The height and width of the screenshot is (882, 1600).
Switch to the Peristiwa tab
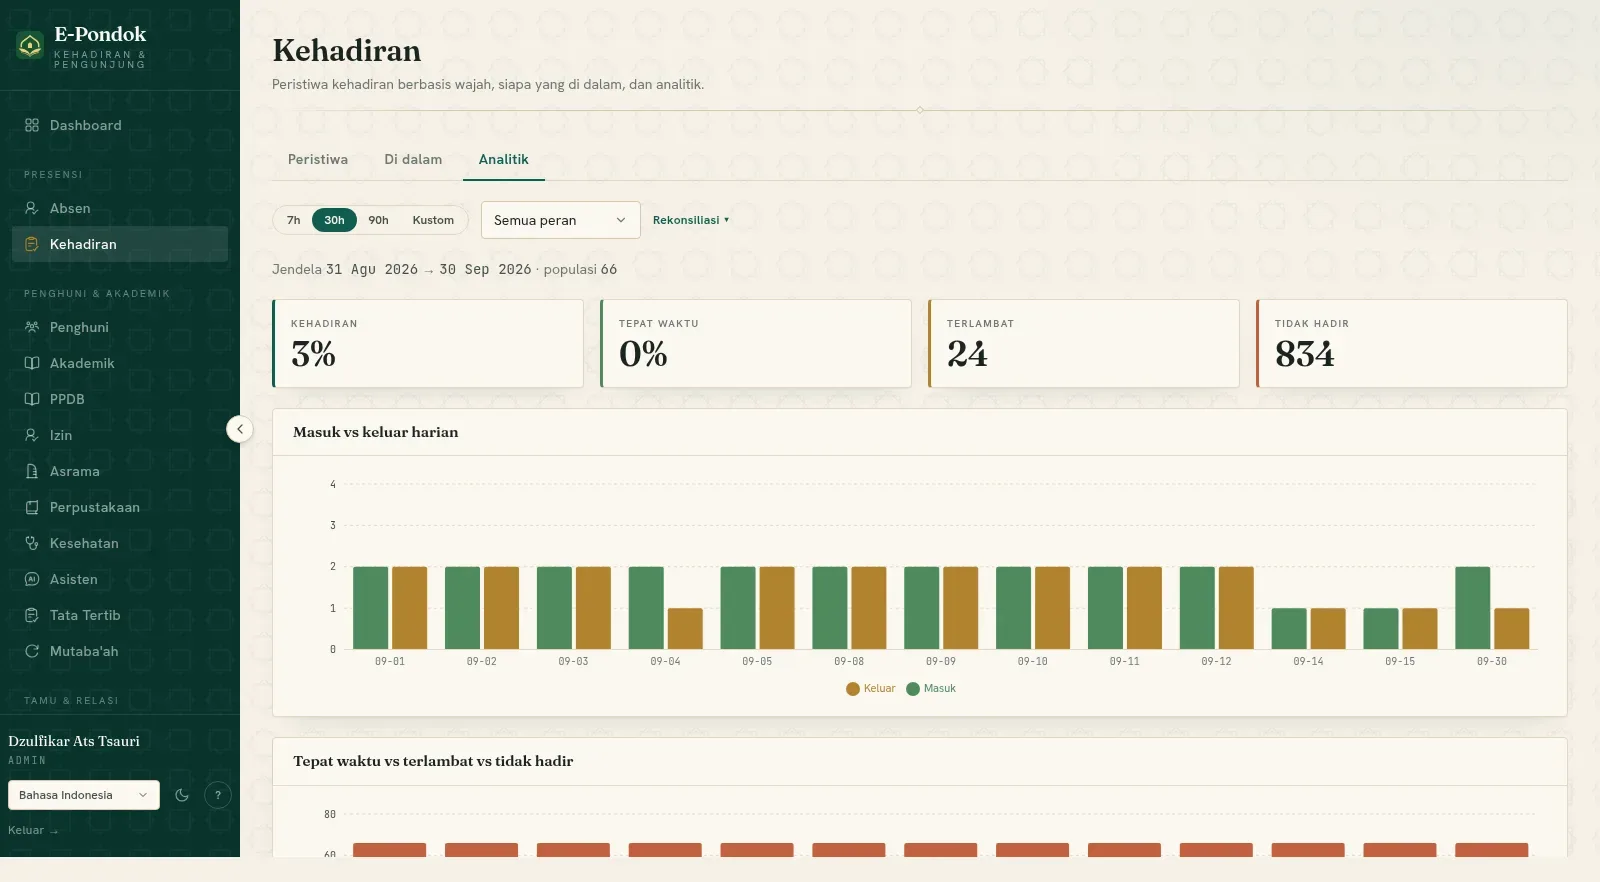[x=318, y=159]
